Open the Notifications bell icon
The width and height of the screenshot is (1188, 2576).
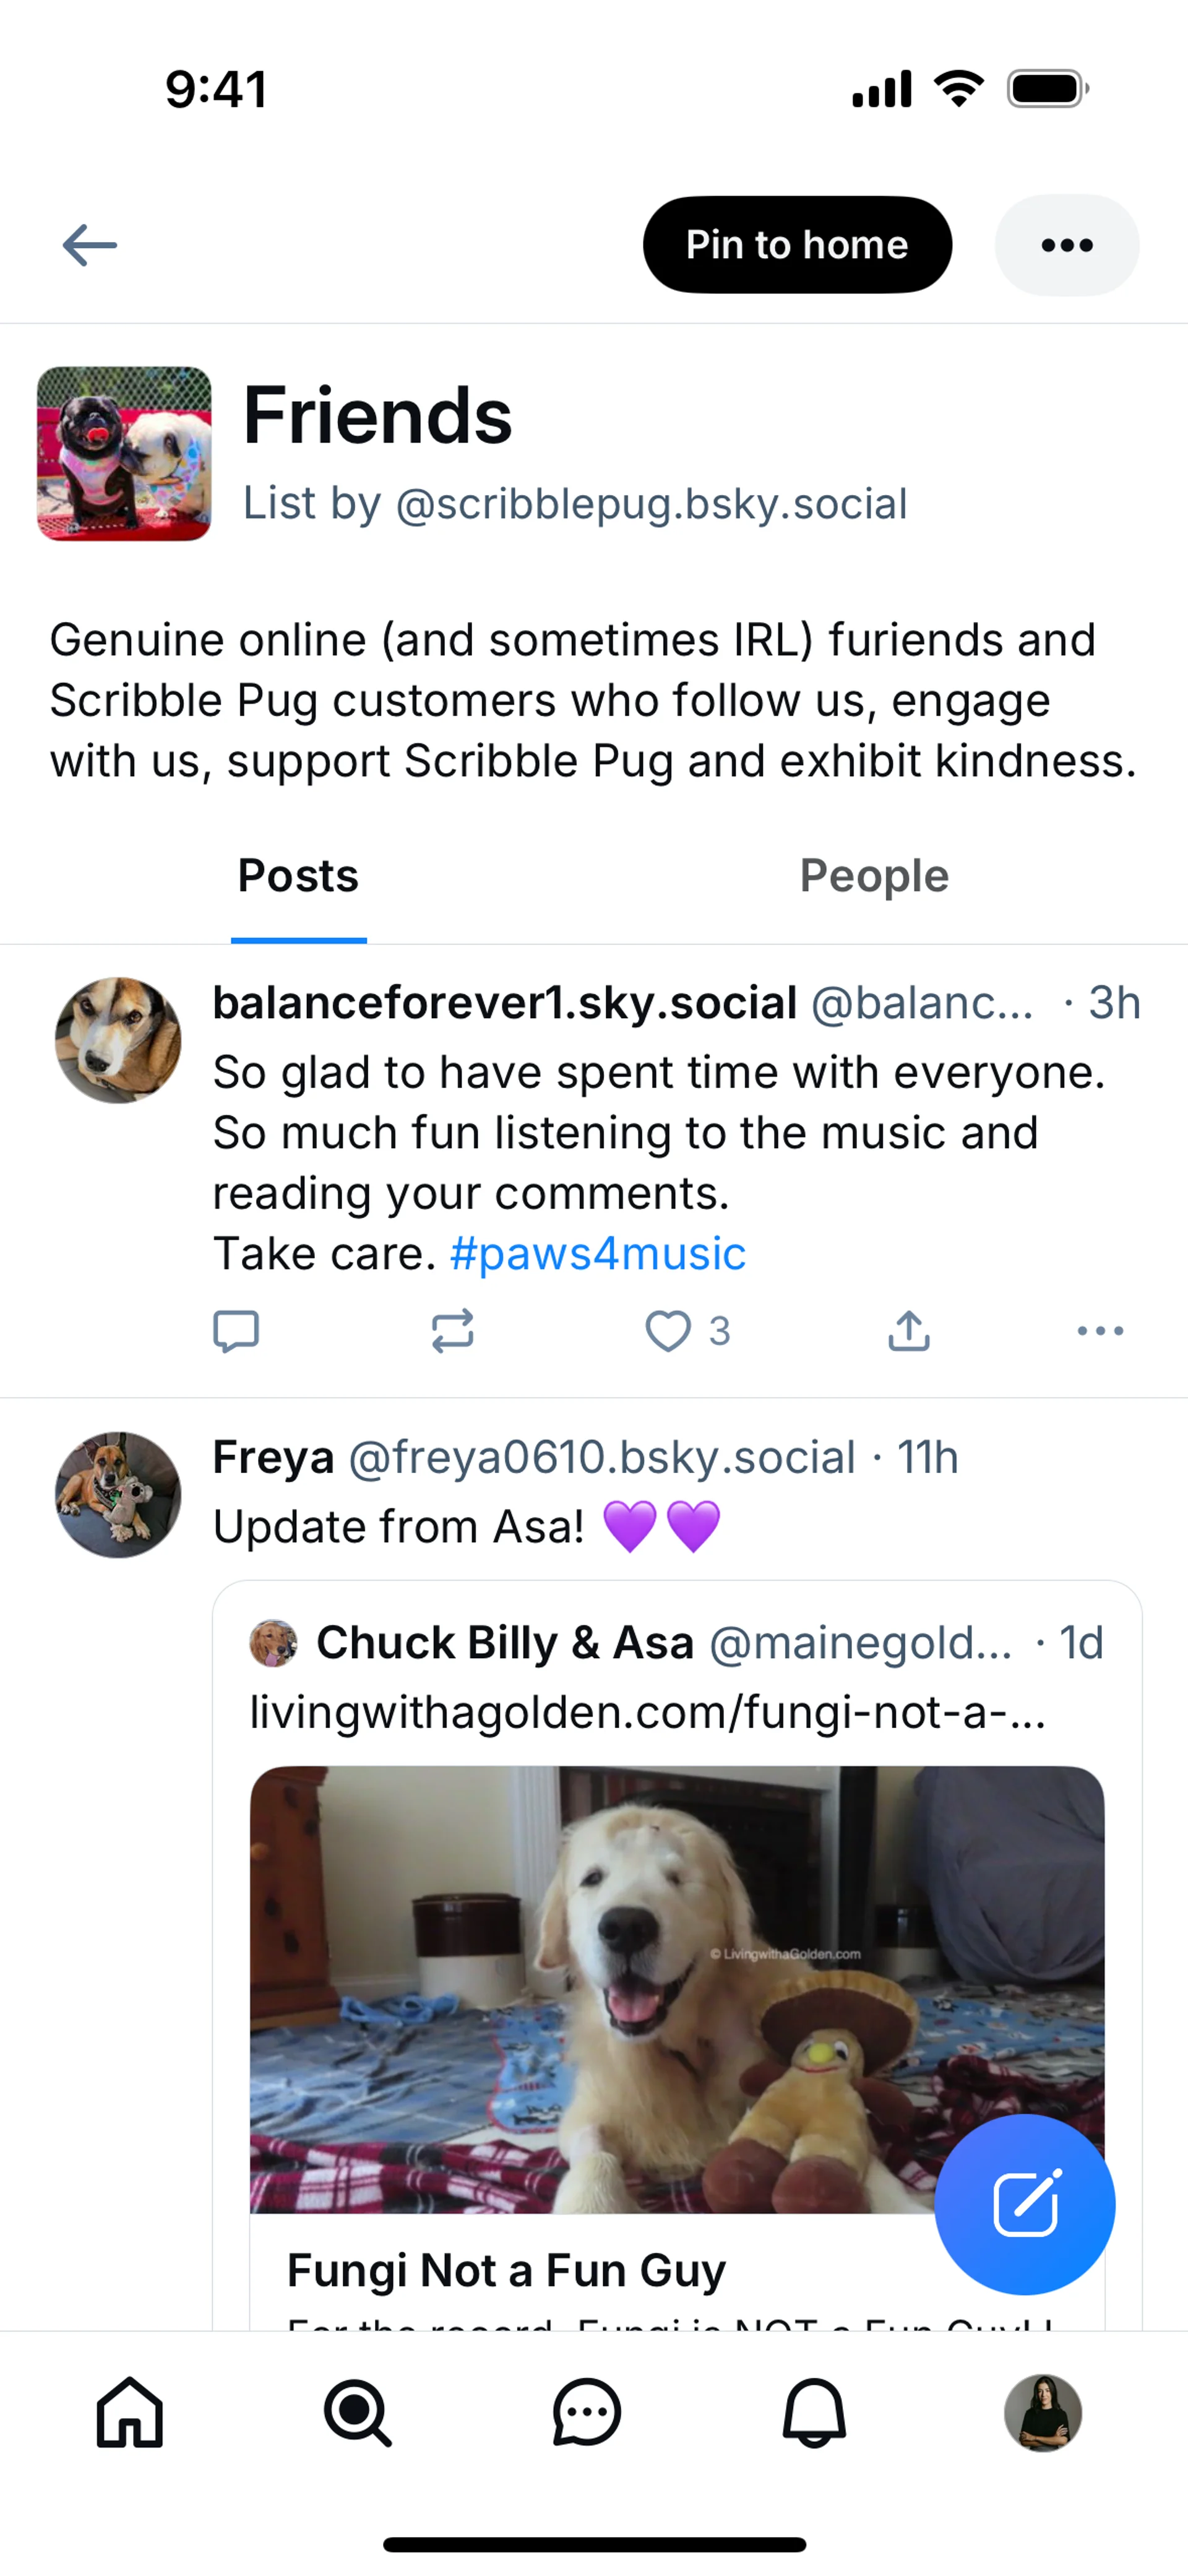[x=814, y=2412]
